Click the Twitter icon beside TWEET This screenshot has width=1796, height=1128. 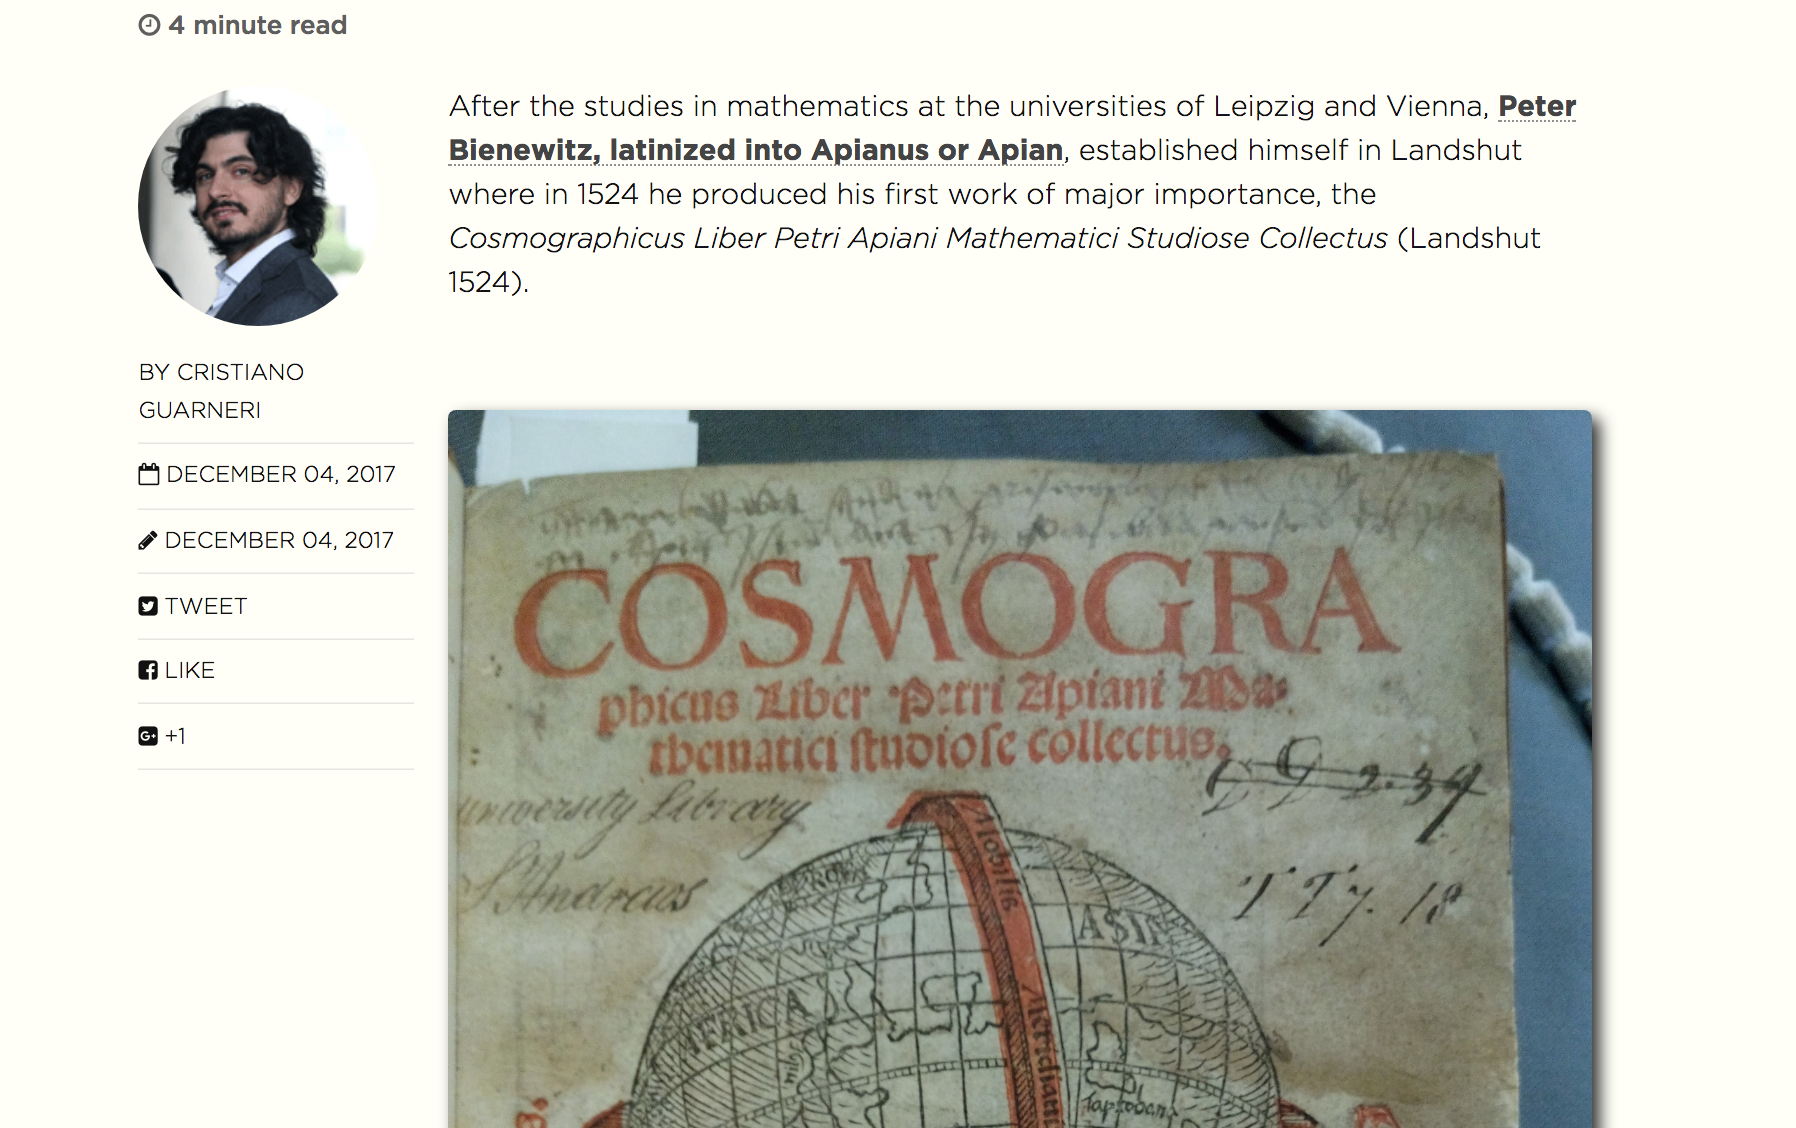(148, 606)
